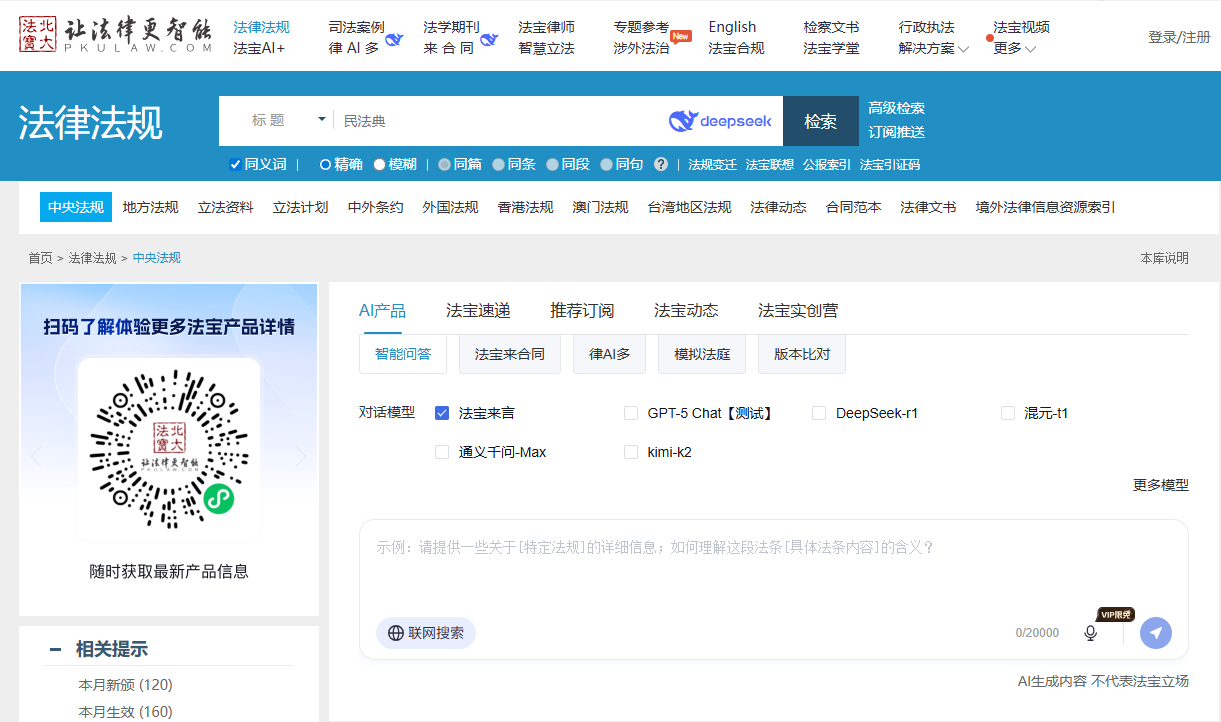
Task: Go to previous banner with left arrow
Action: (36, 457)
